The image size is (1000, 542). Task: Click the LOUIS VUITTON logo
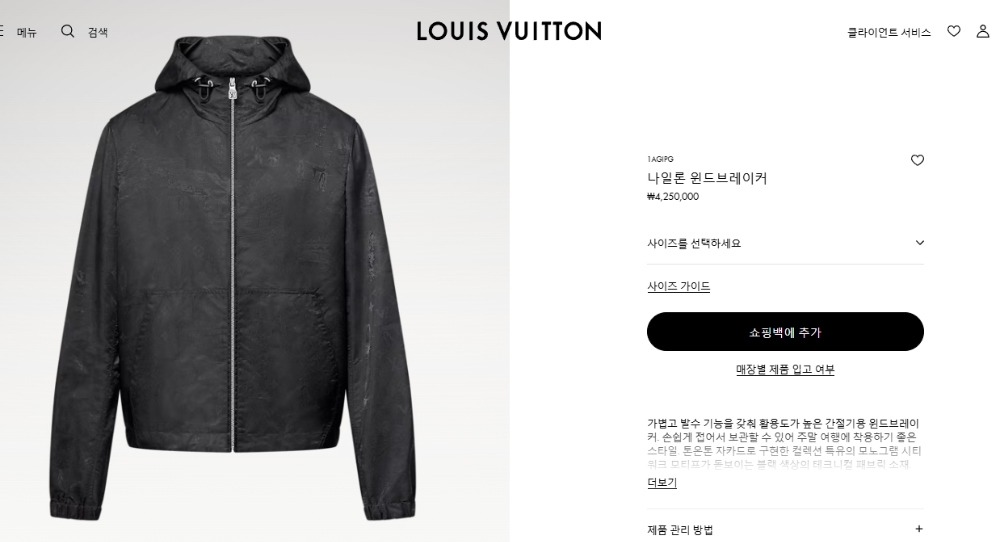[509, 31]
